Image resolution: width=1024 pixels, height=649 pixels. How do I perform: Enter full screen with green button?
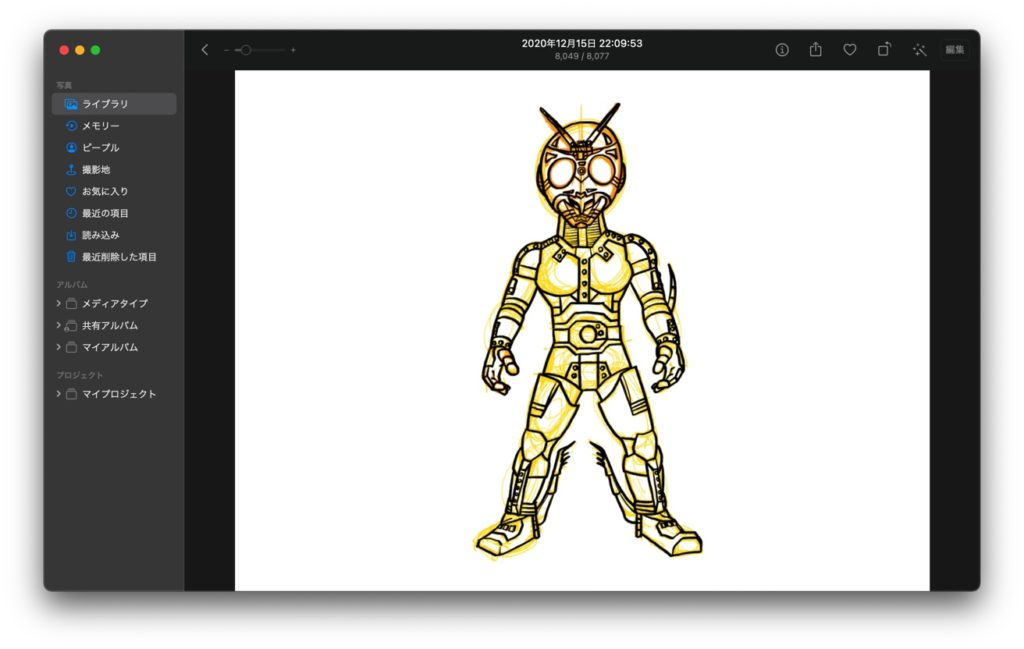tap(95, 50)
